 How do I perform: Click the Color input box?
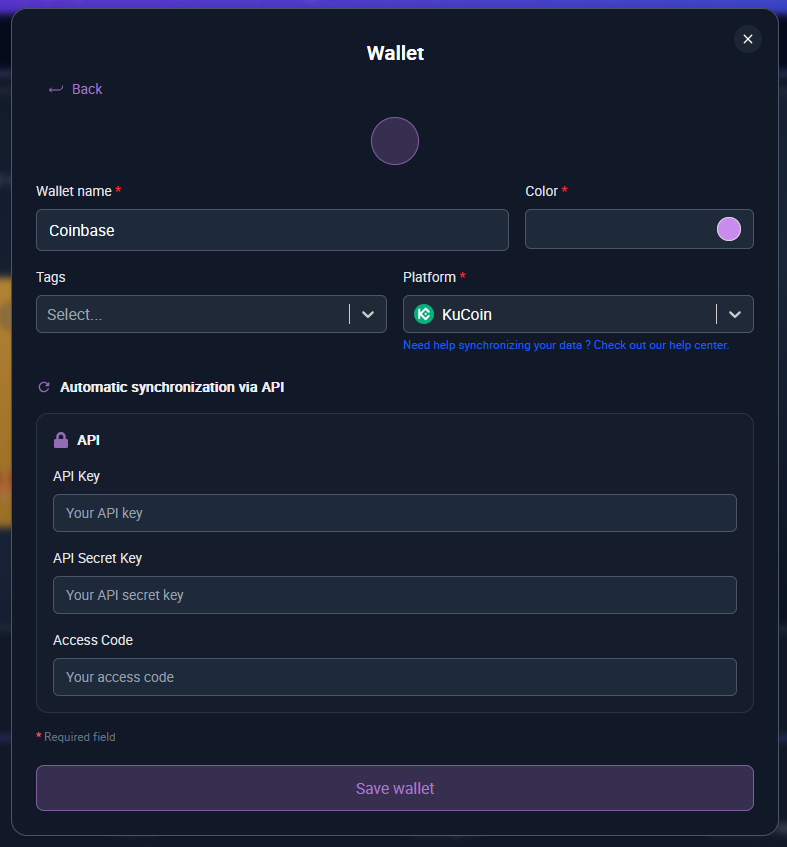620,229
